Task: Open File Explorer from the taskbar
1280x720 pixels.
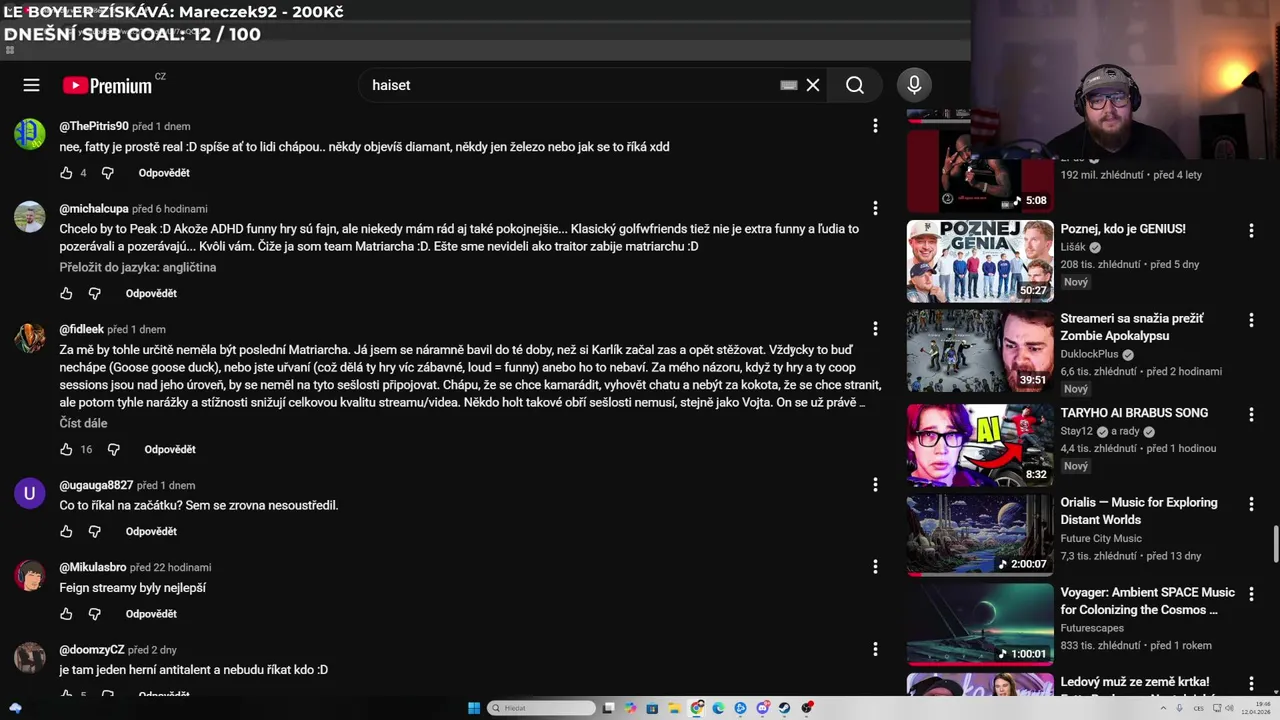Action: [674, 708]
